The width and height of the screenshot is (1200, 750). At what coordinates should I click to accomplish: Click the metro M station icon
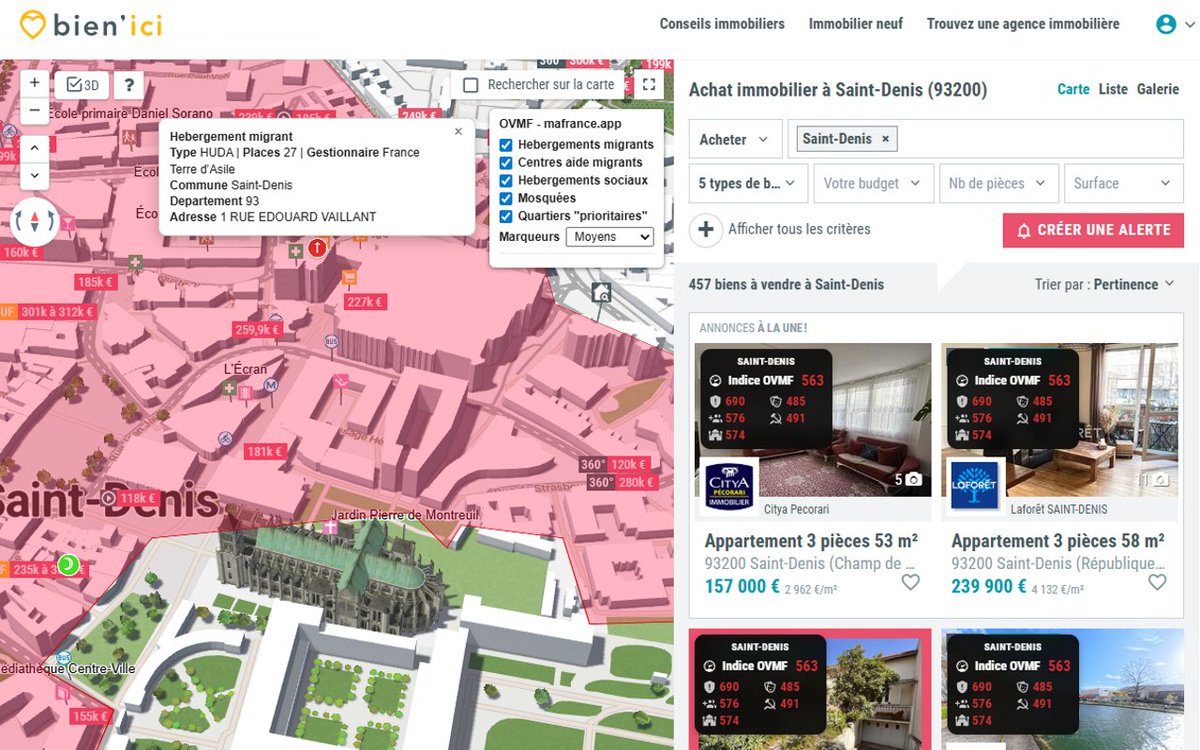271,384
